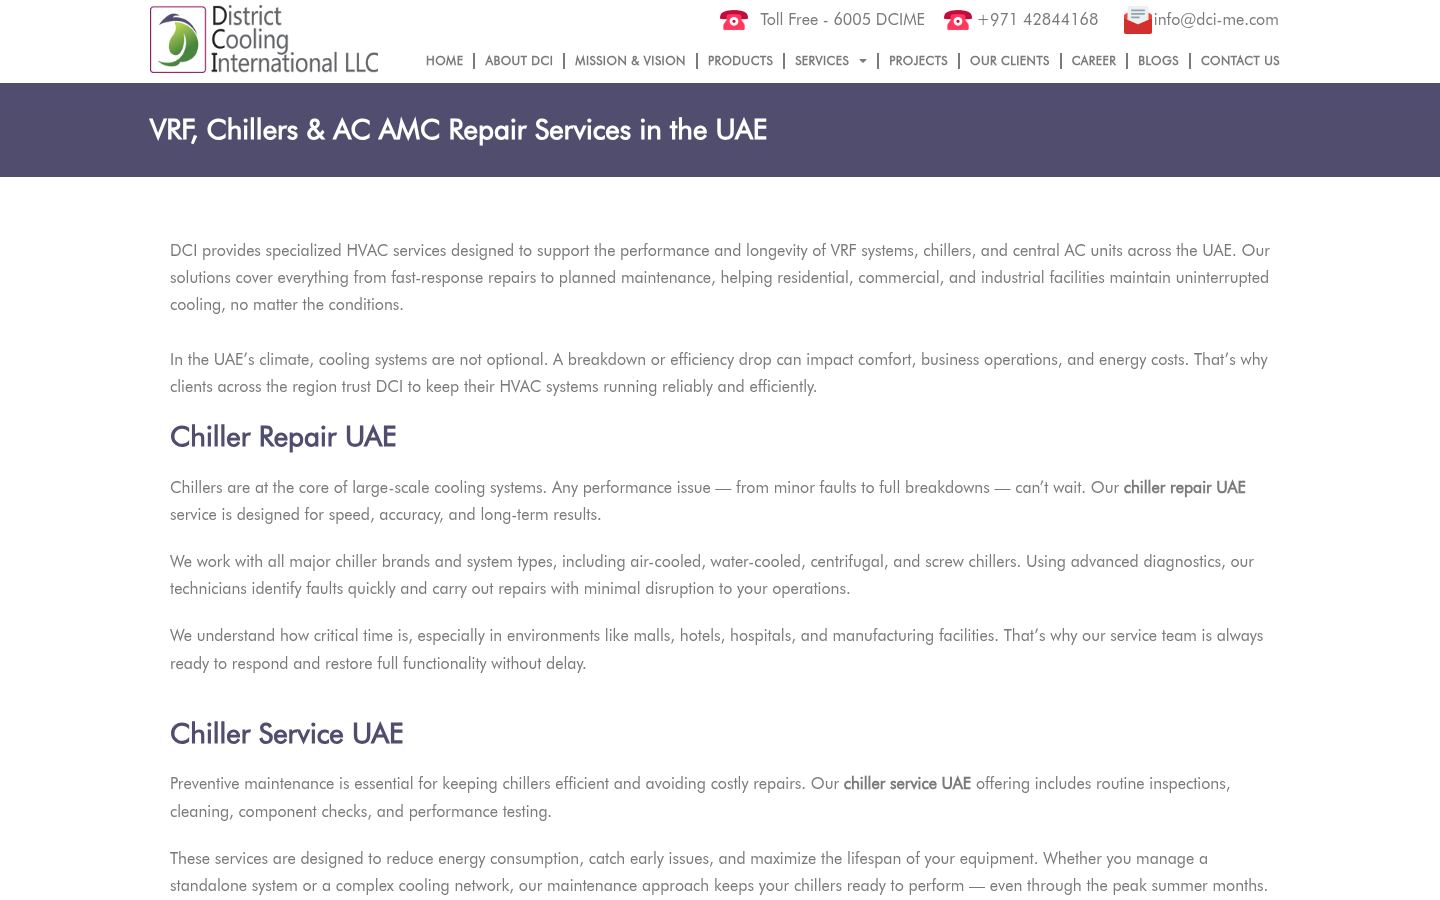Click the paragraph starting 'In the UAE's climate'
This screenshot has width=1440, height=900.
[x=720, y=373]
